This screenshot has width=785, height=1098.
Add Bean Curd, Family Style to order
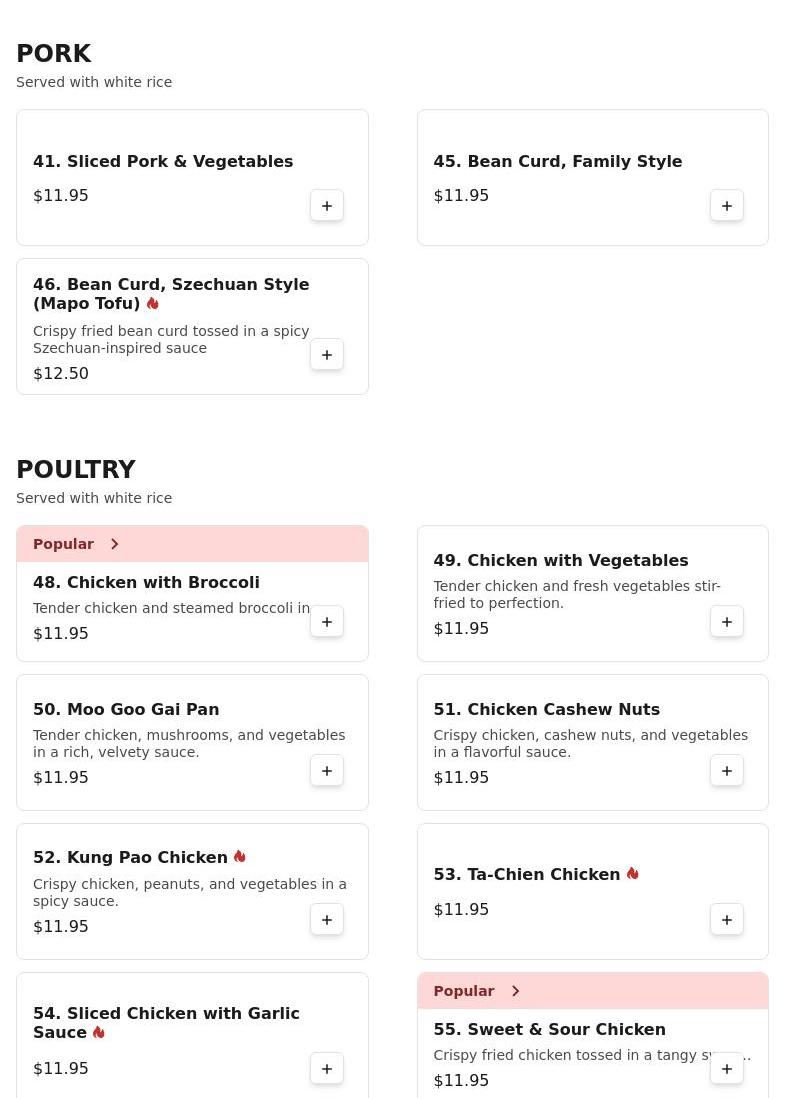pyautogui.click(x=727, y=206)
